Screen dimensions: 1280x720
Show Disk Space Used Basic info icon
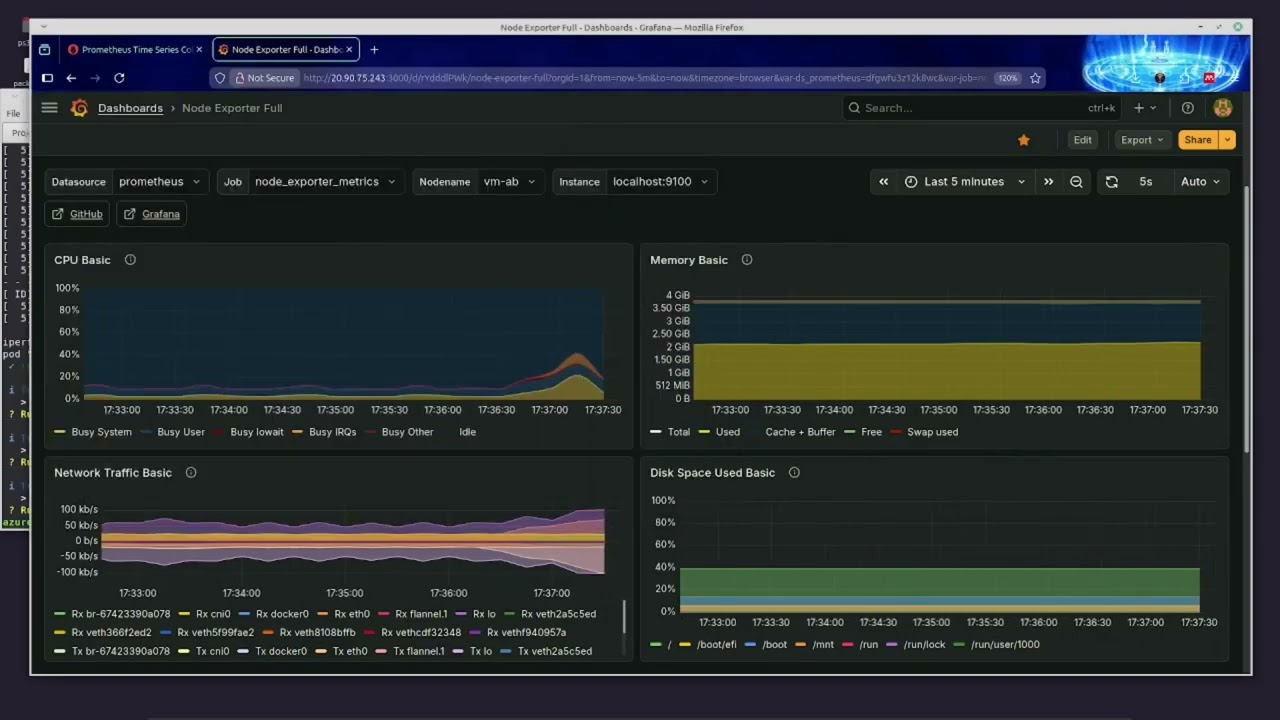coord(794,473)
